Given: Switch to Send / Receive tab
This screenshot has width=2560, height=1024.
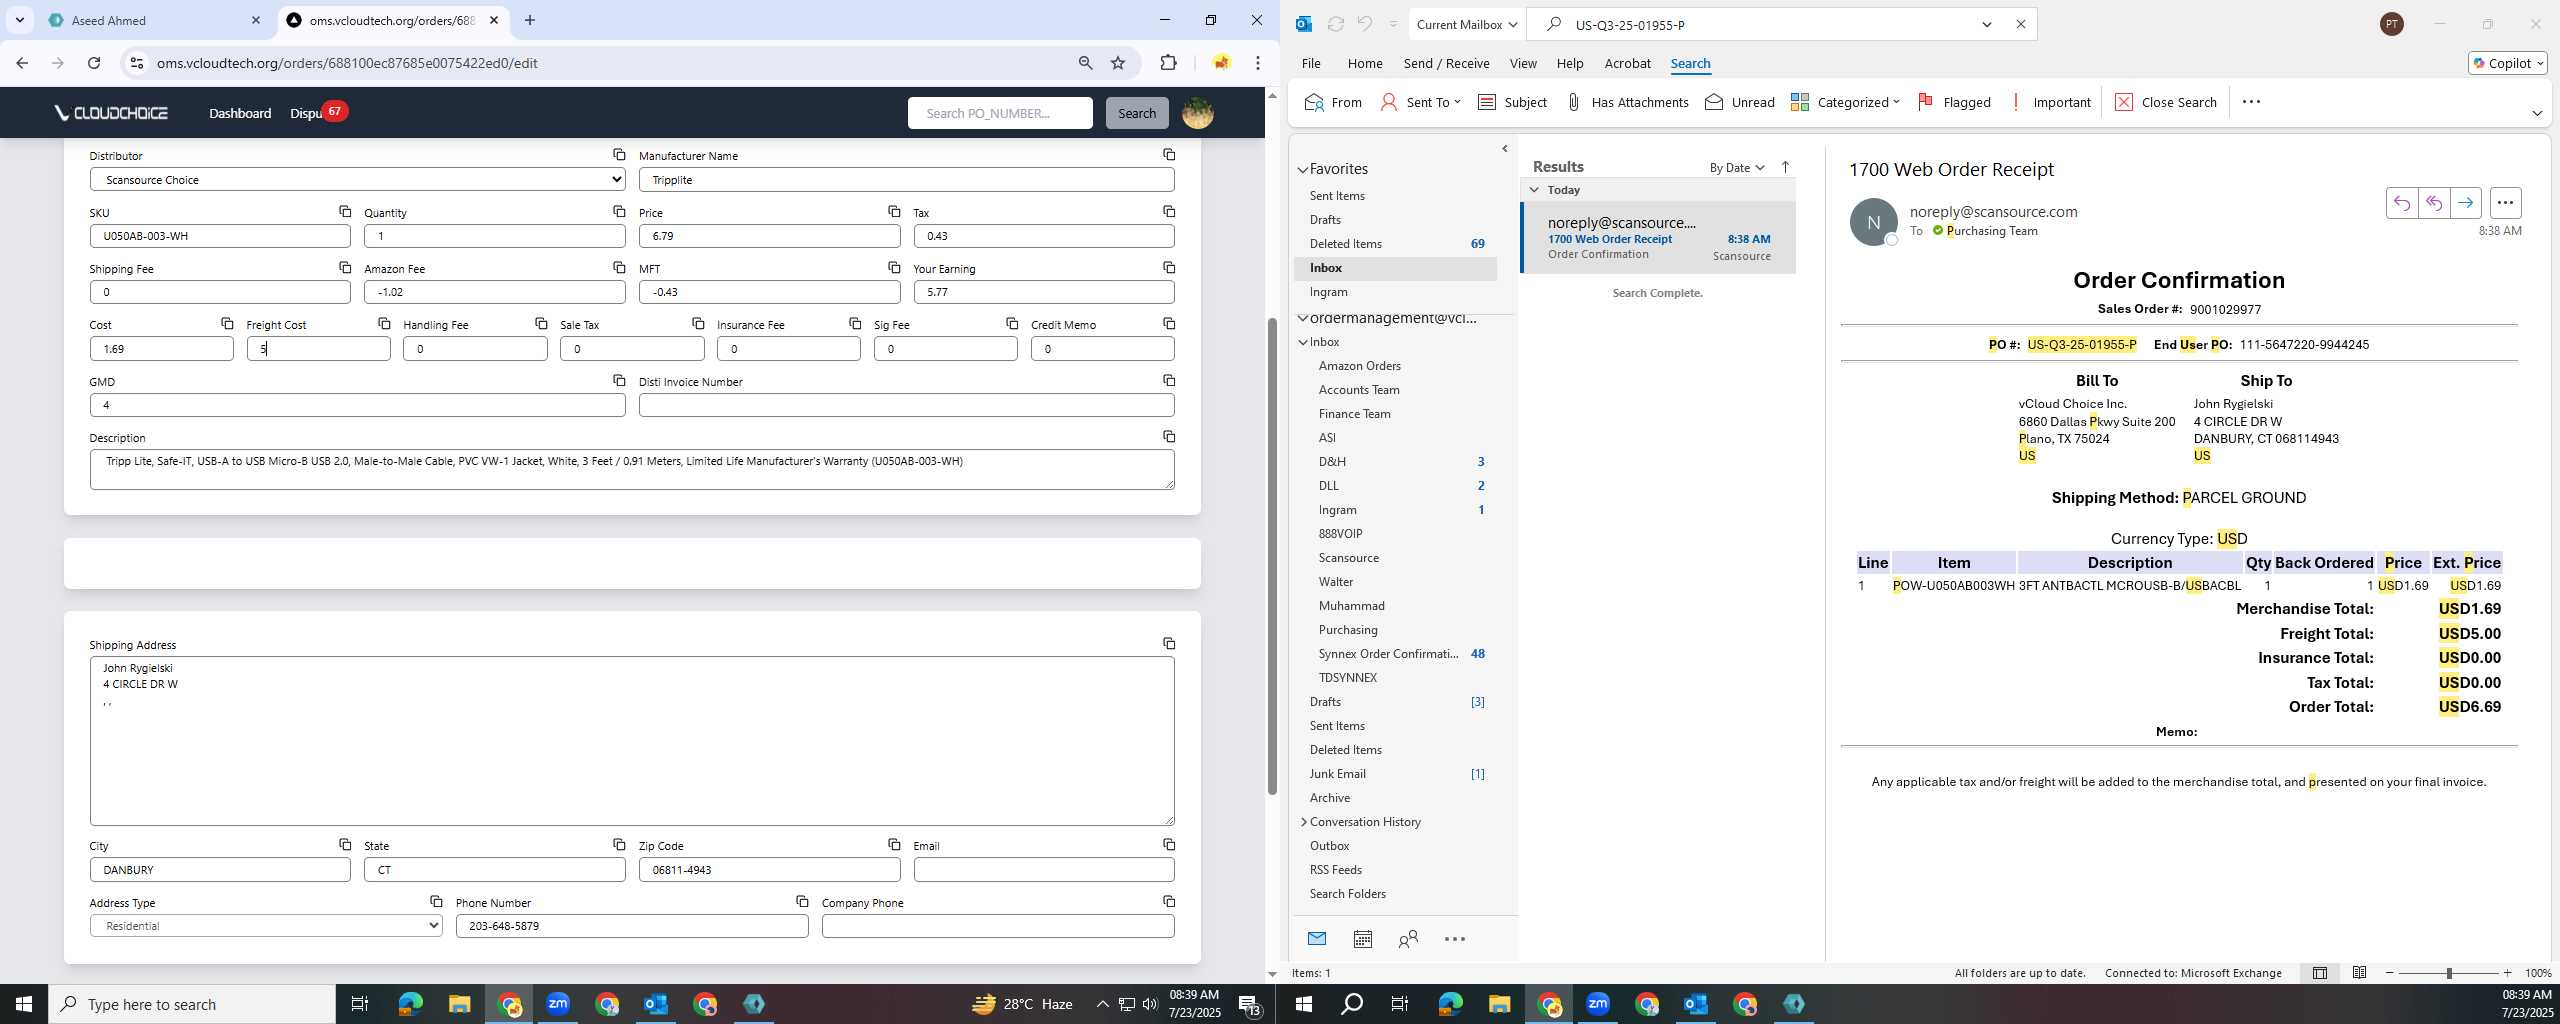Looking at the screenshot, I should (1446, 63).
